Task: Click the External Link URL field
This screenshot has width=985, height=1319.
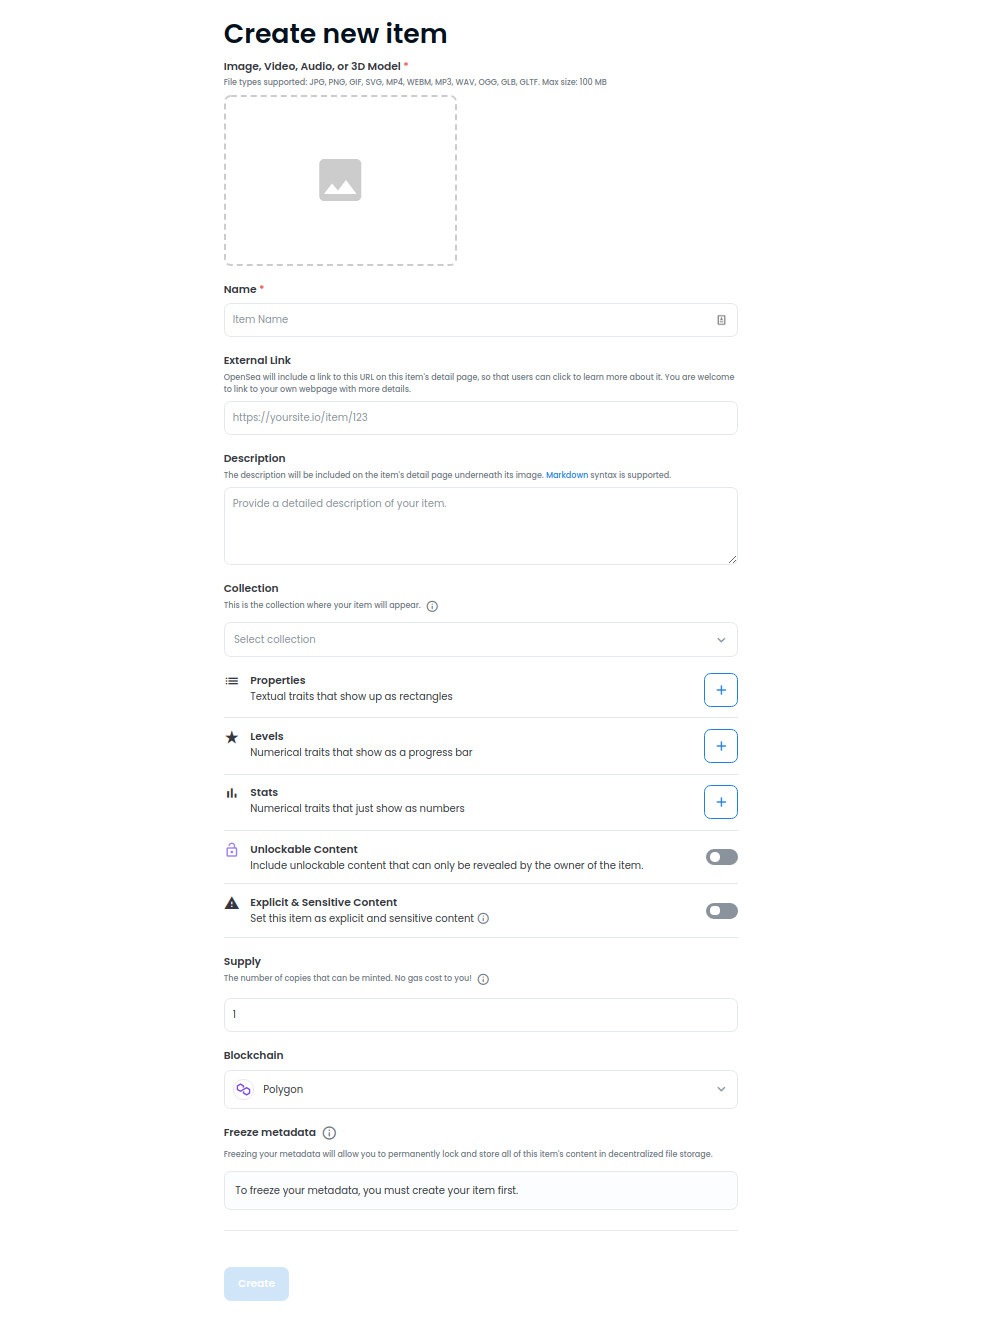Action: (x=481, y=418)
